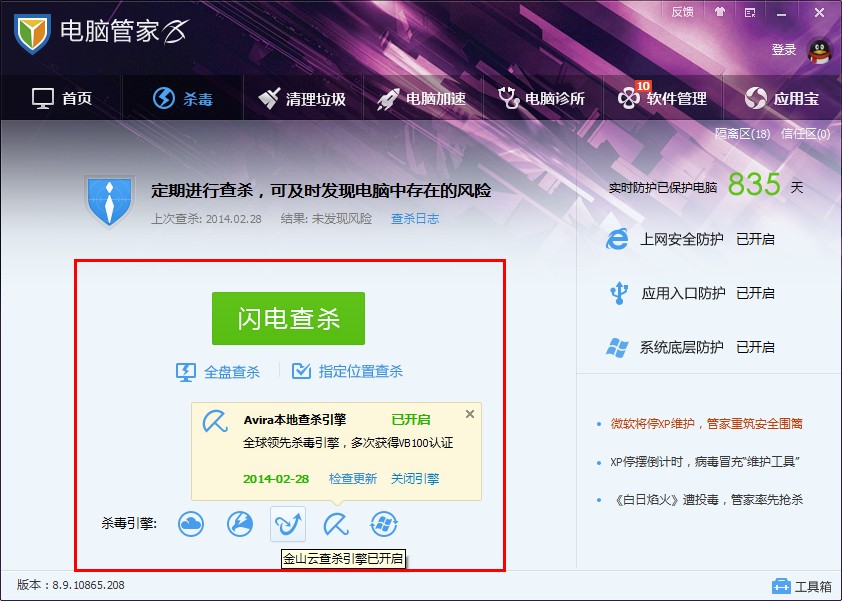842x601 pixels.
Task: Click the cloud scan engine icon
Action: coord(191,524)
